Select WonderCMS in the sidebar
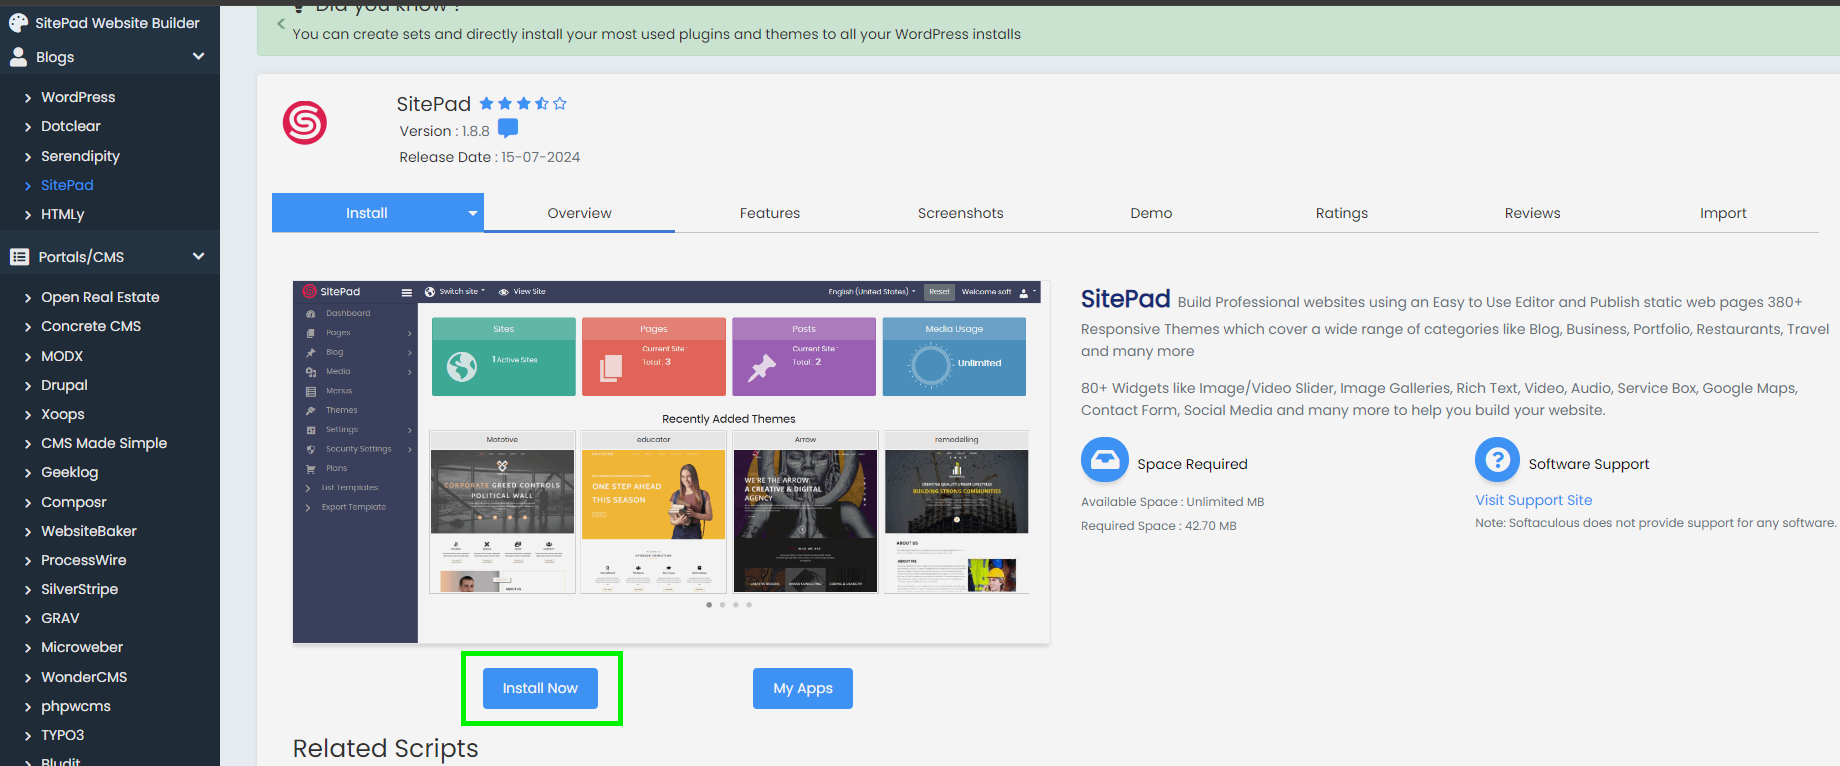Screen dimensions: 1840x766 point(84,677)
